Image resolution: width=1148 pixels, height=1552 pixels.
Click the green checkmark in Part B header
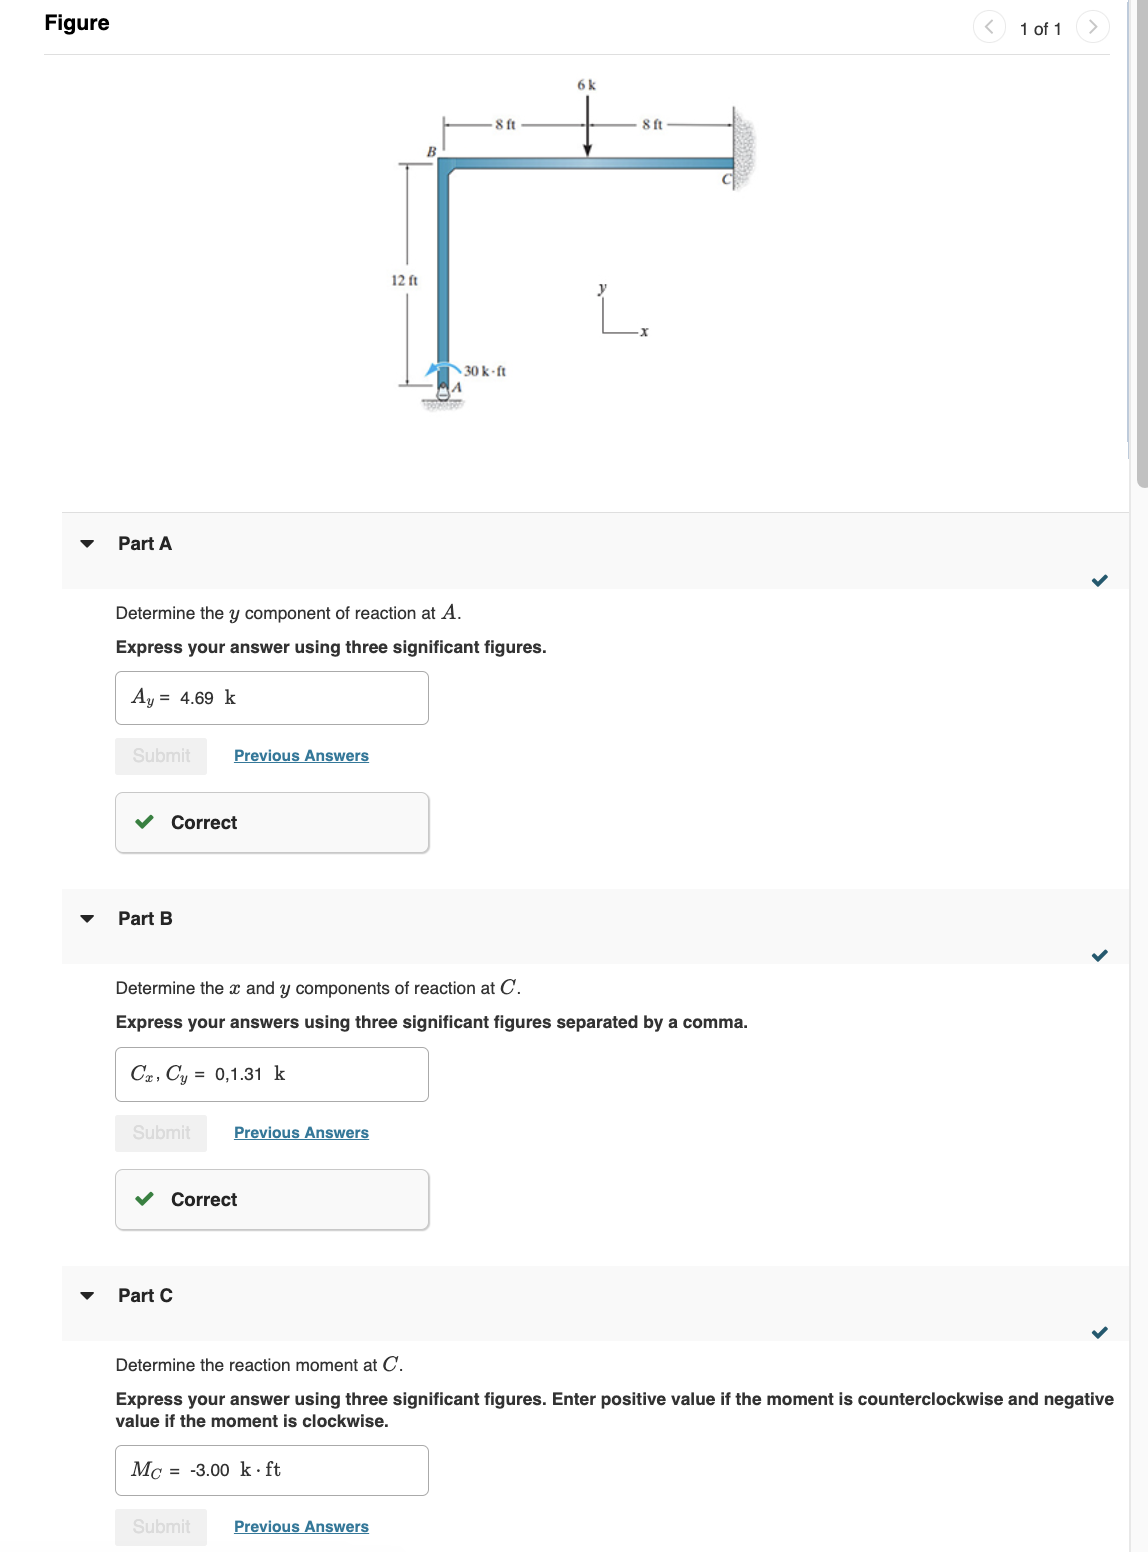point(1098,955)
